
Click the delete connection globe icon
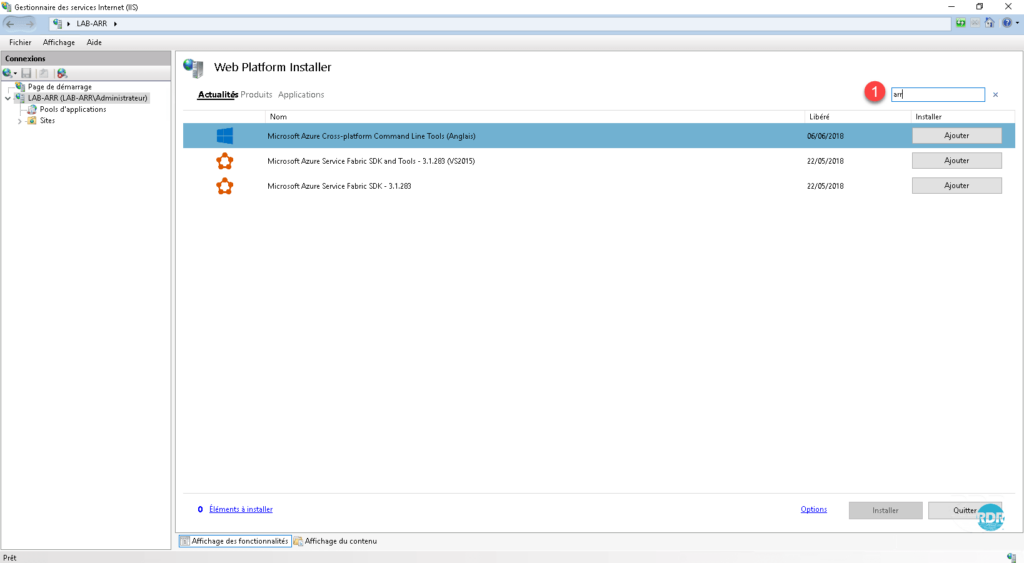[62, 73]
